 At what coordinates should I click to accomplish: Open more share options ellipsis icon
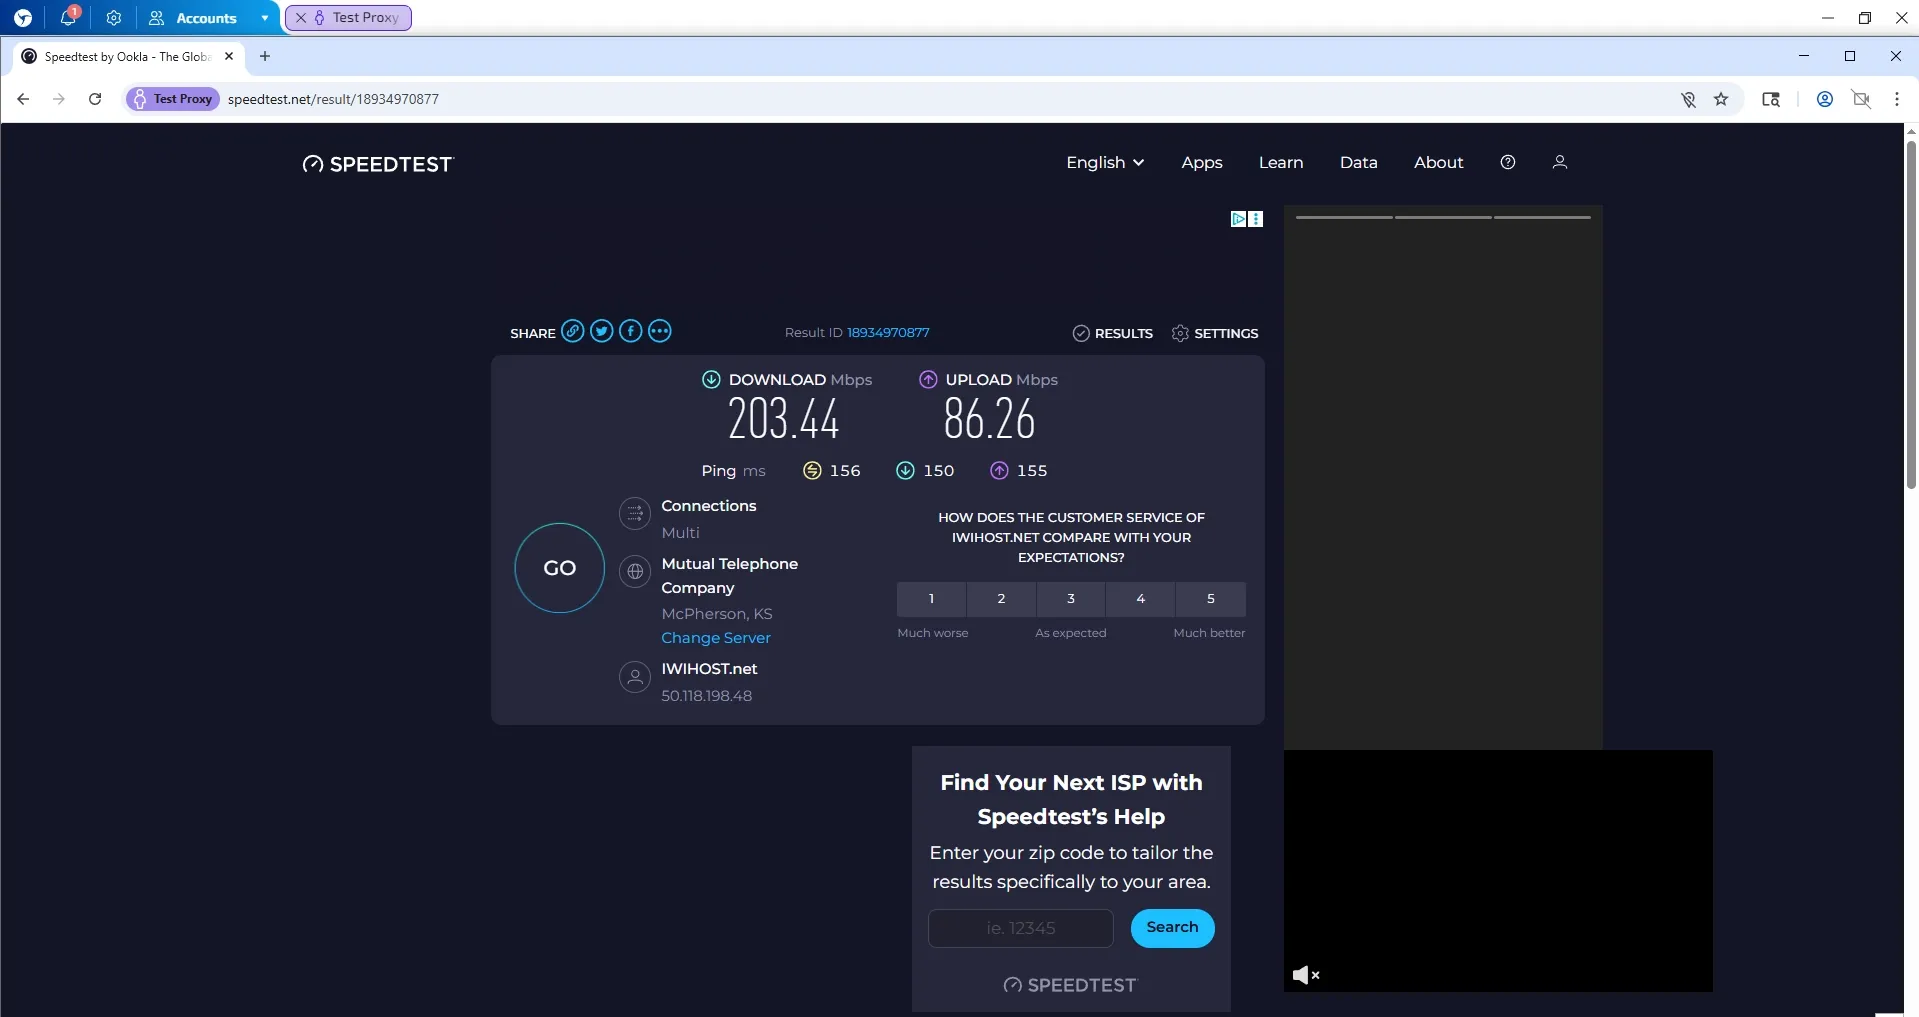click(x=660, y=331)
